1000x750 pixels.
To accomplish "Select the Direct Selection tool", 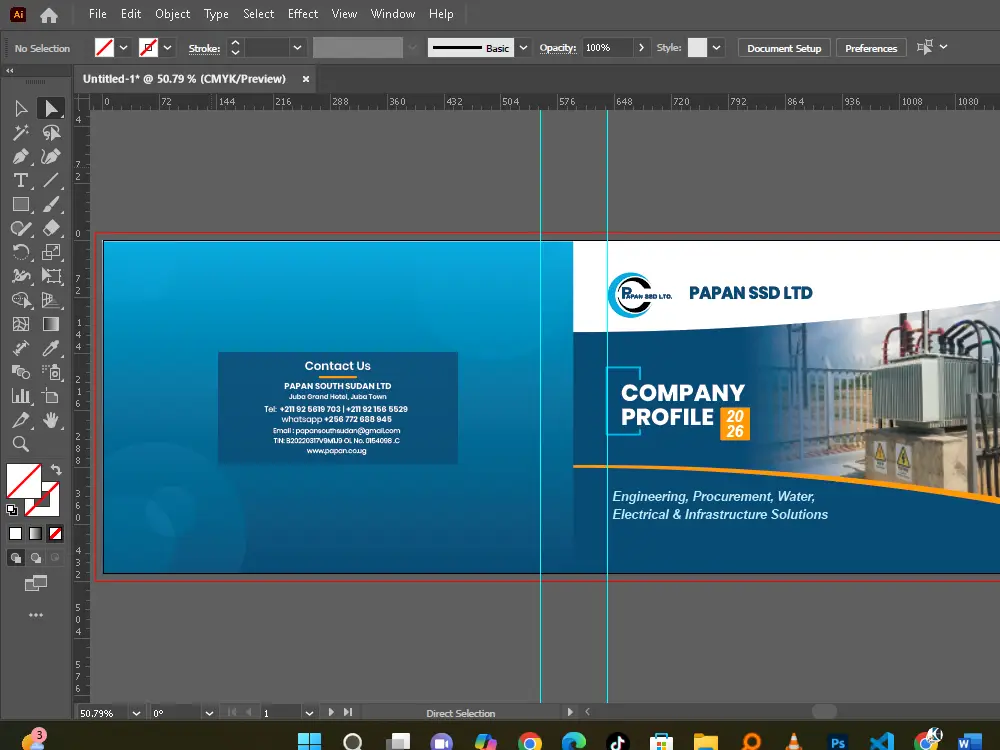I will (x=52, y=108).
